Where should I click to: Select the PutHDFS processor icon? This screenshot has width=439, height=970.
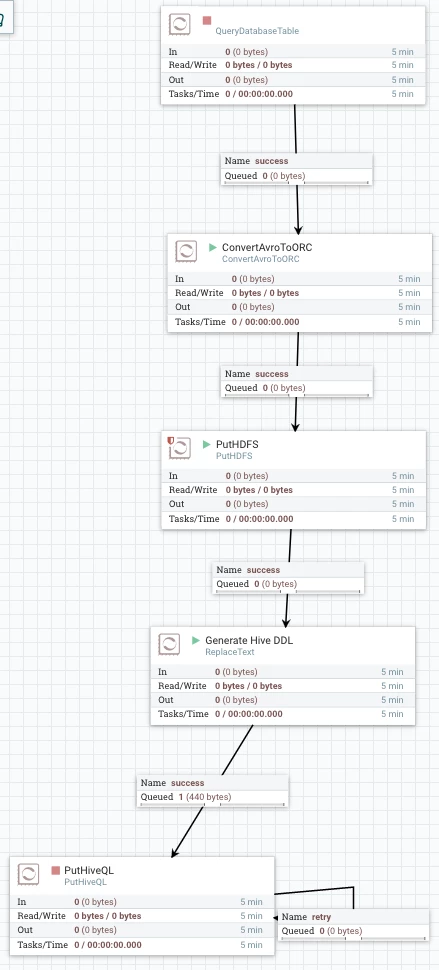coord(180,448)
